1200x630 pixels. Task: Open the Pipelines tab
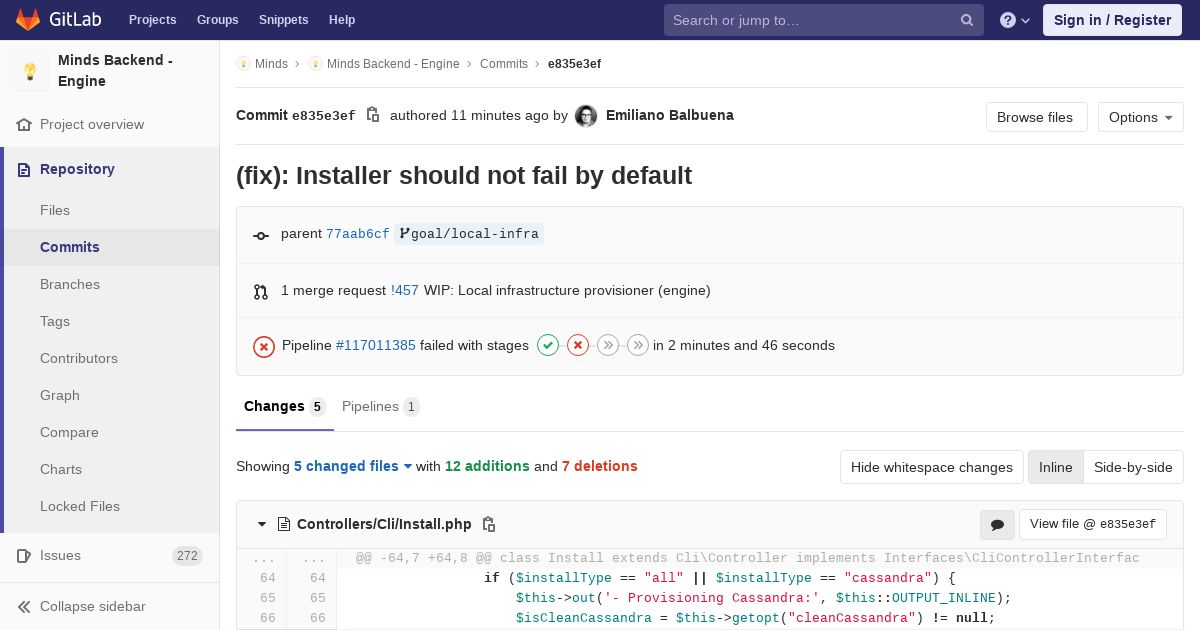pyautogui.click(x=380, y=406)
